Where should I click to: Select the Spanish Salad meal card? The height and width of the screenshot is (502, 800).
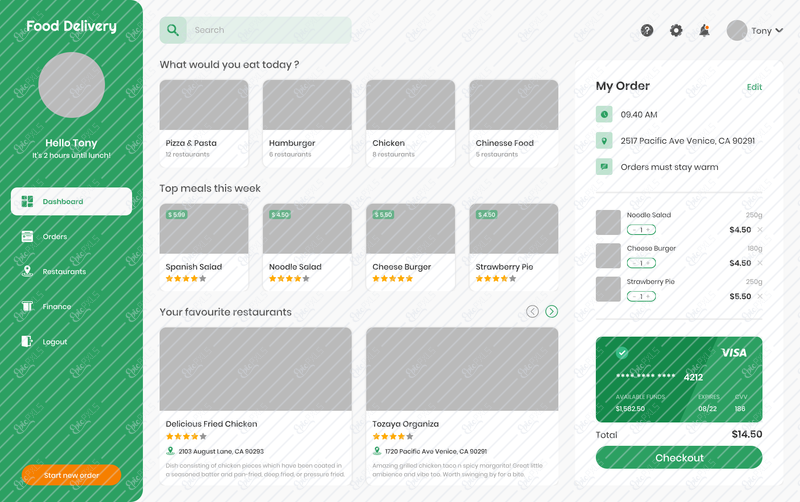[204, 247]
